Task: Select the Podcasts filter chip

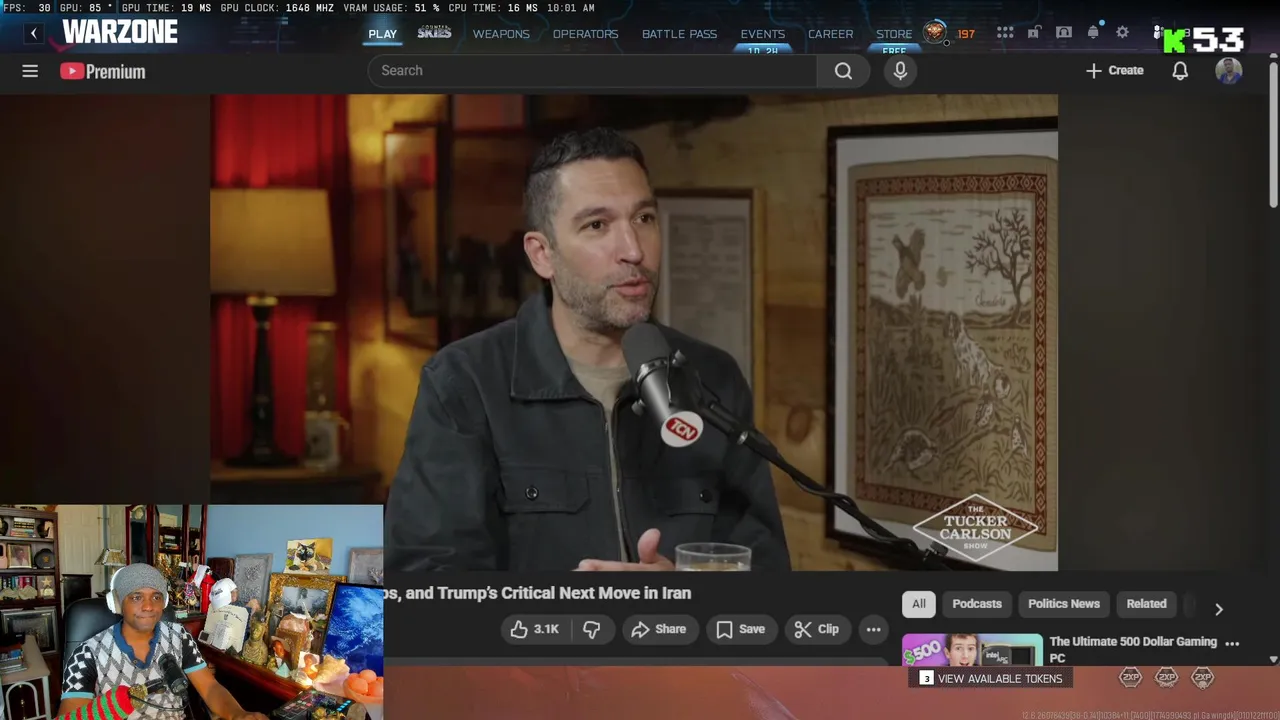Action: (x=977, y=604)
